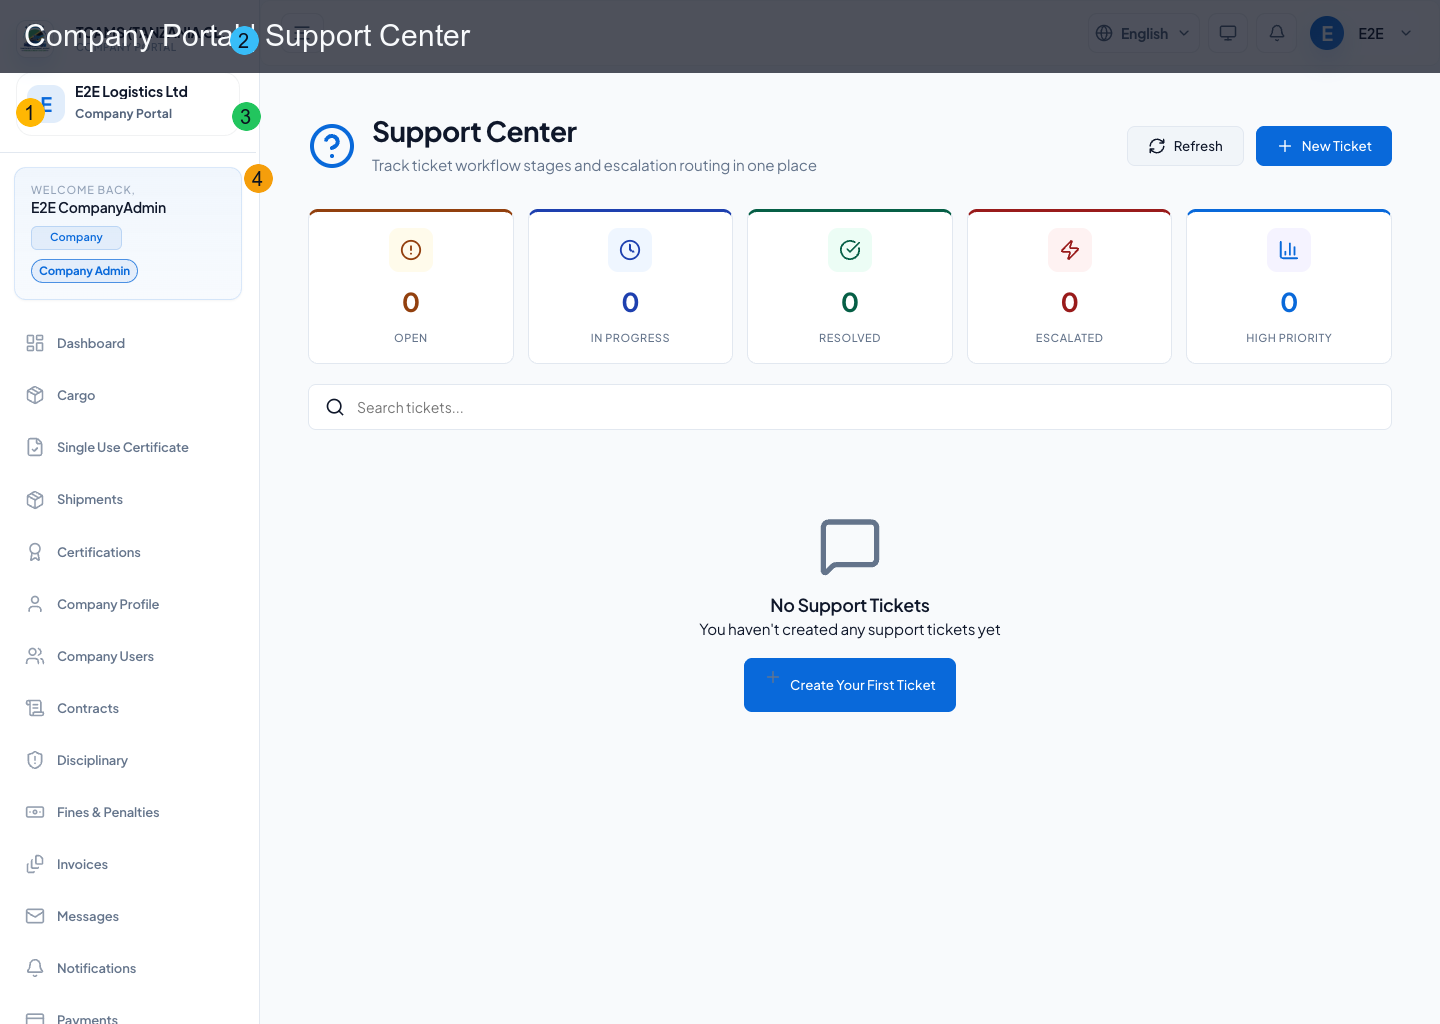Open the English language dropdown
This screenshot has width=1440, height=1024.
coord(1144,33)
